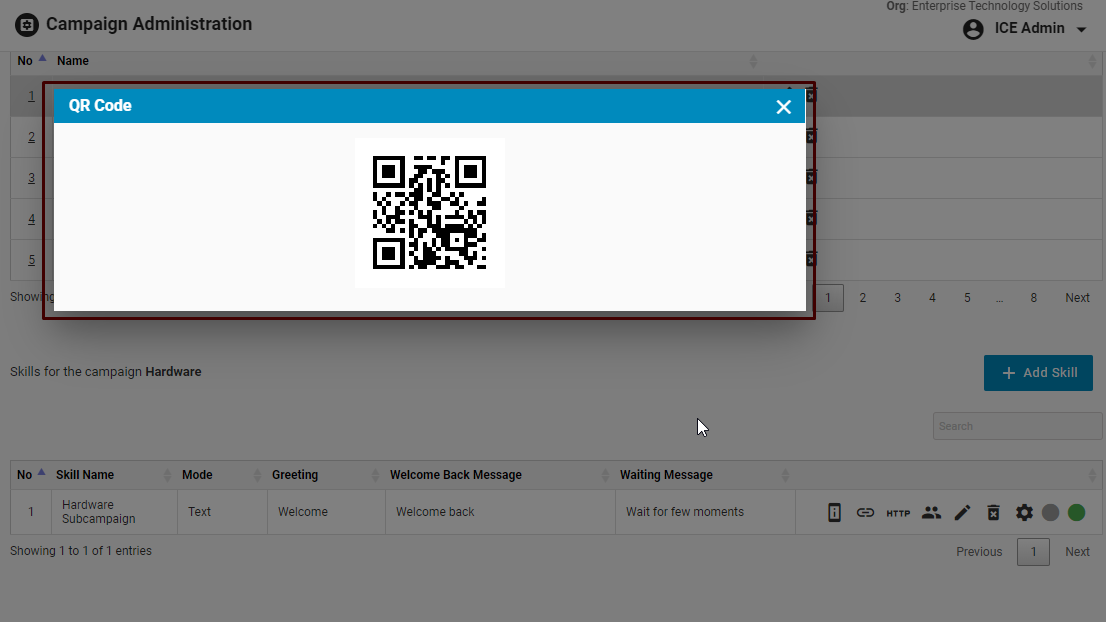Screen dimensions: 1106x622
Task: Edit Hardware Subcampaign with pencil icon
Action: 962,513
